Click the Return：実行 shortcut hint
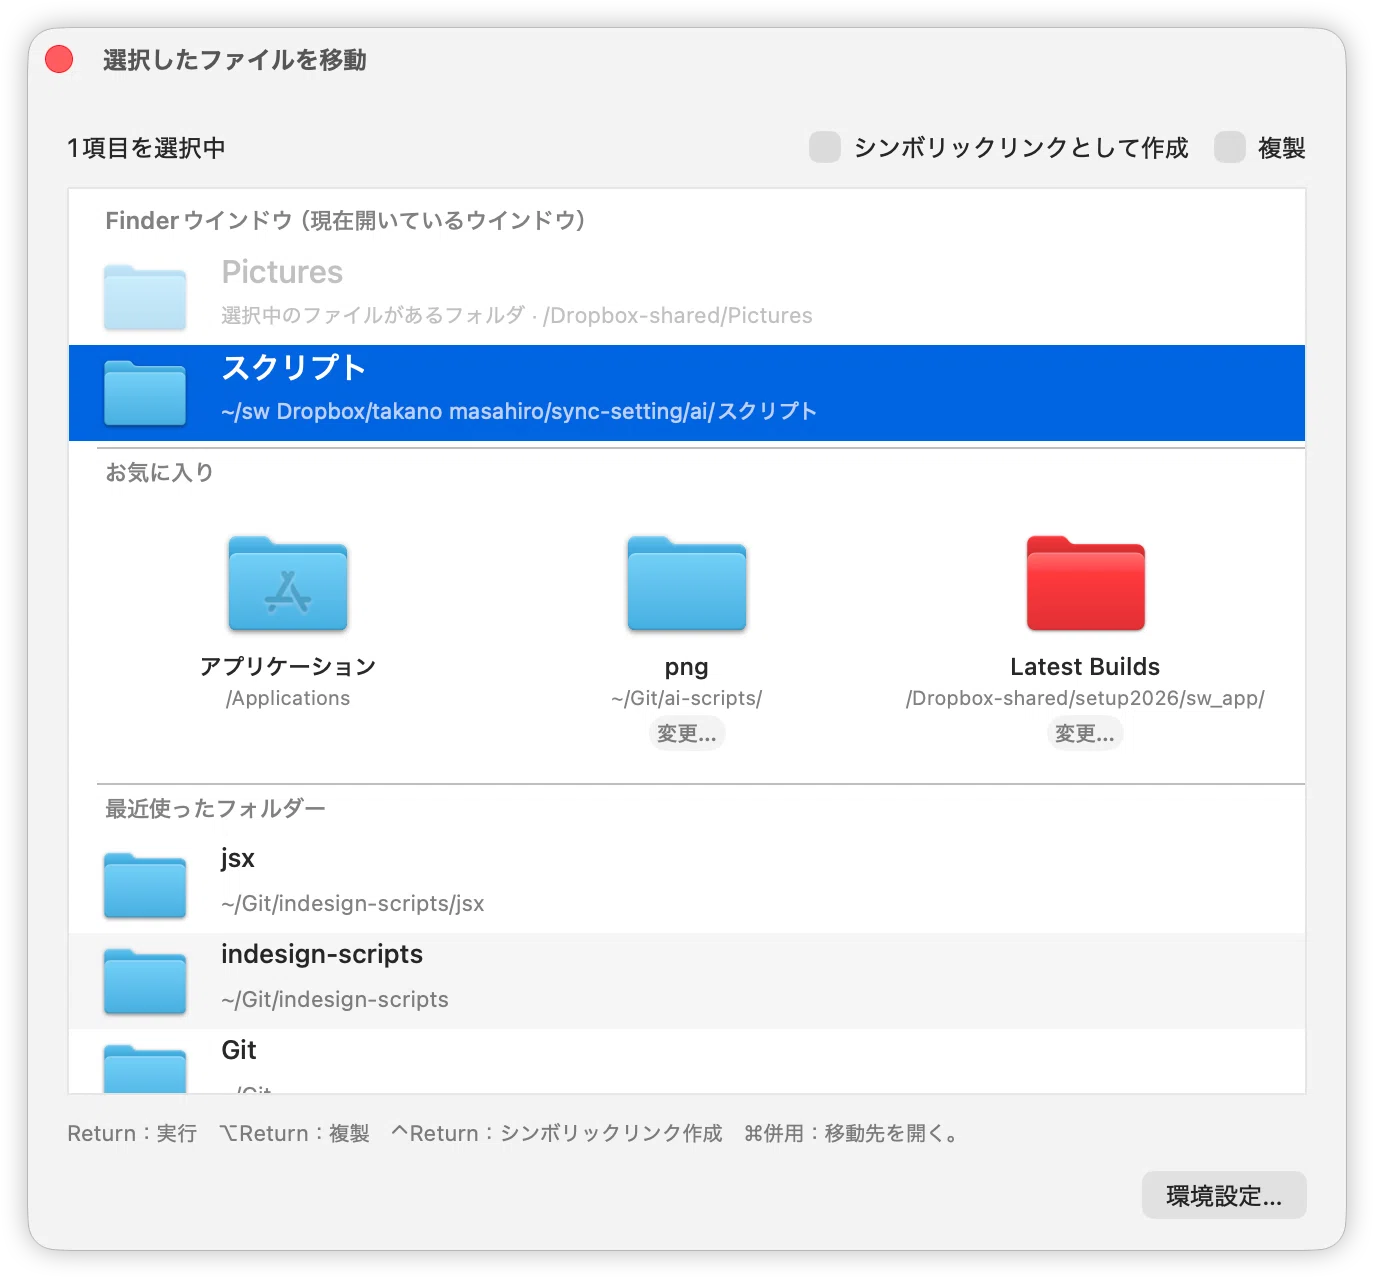Image resolution: width=1374 pixels, height=1278 pixels. click(132, 1134)
